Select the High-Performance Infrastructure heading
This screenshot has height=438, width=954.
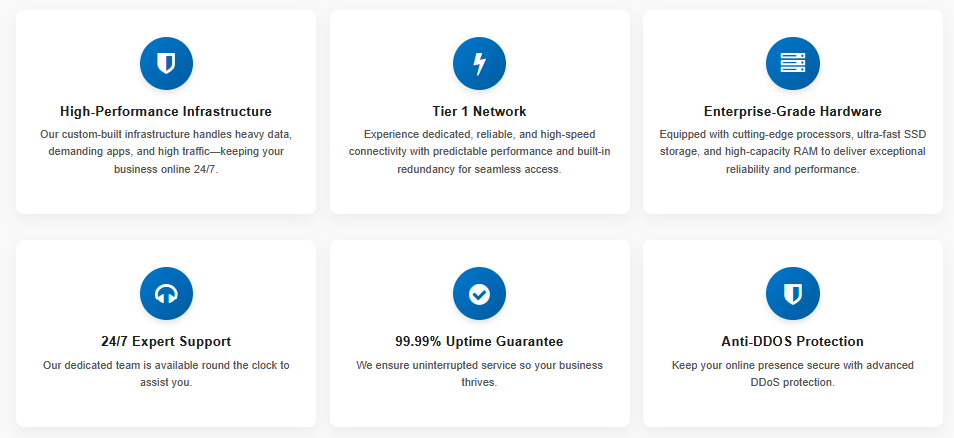click(x=166, y=111)
